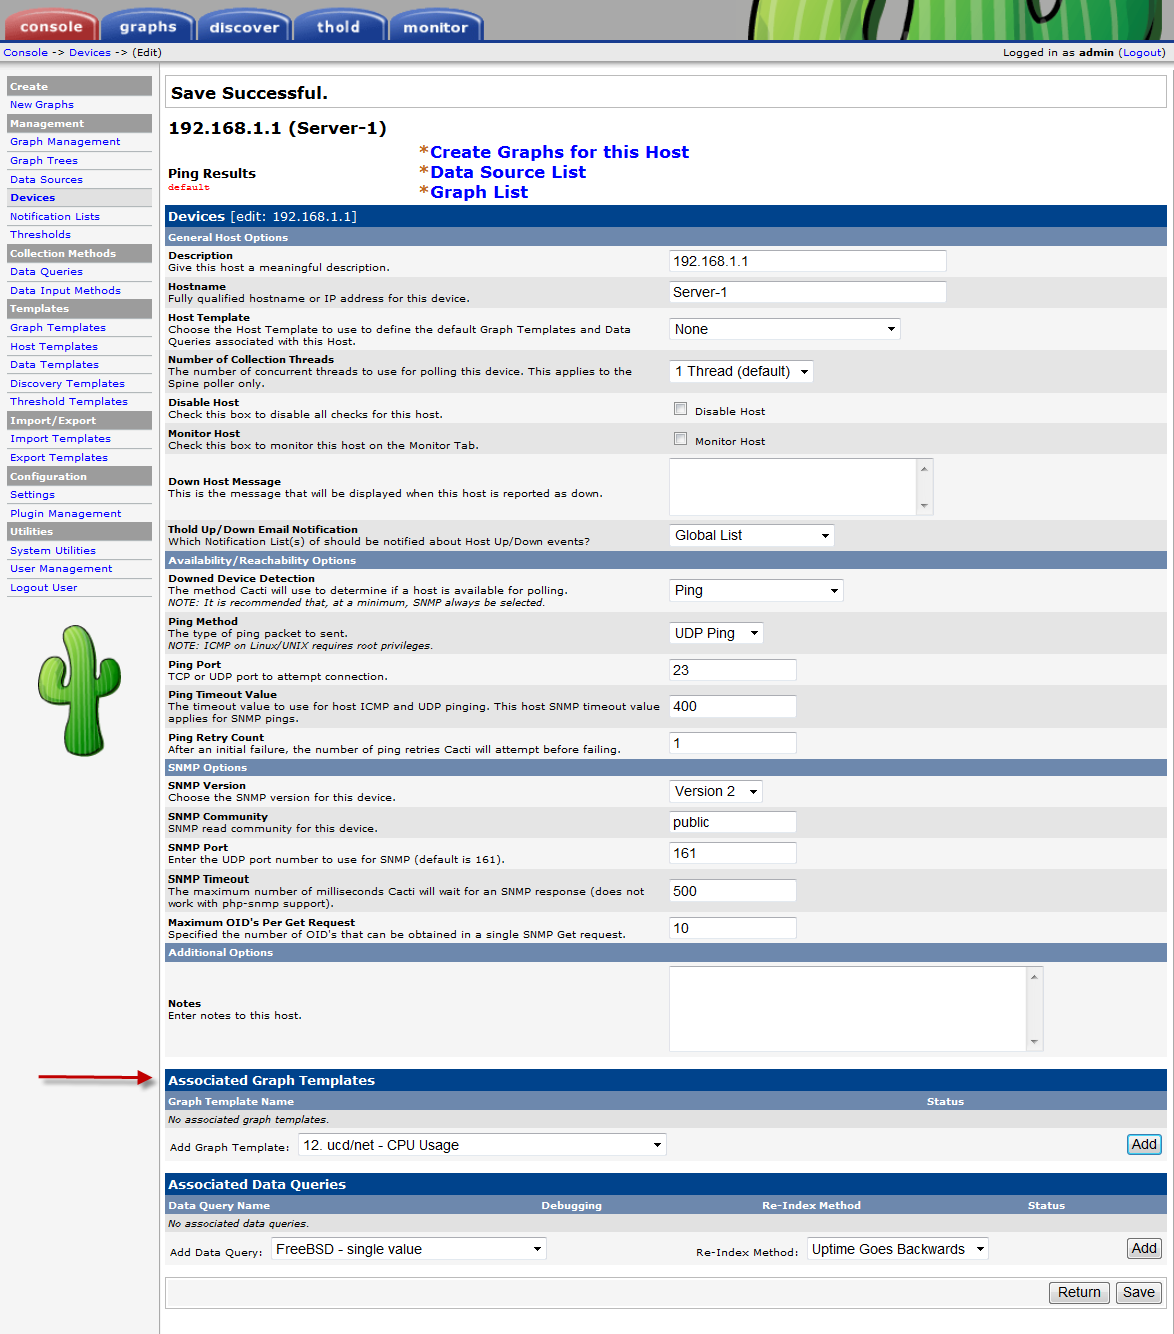This screenshot has width=1174, height=1334.
Task: Expand the Collection Threads dropdown
Action: (741, 371)
